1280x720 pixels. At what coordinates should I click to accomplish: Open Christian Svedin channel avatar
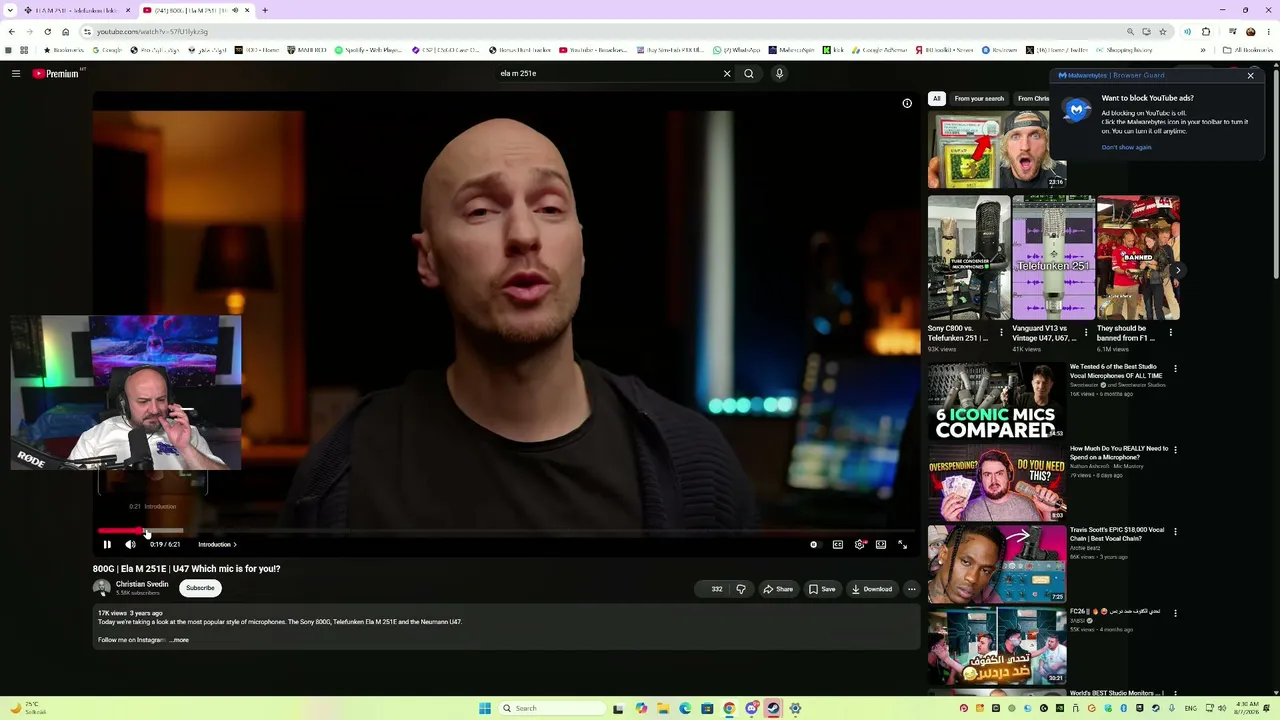(102, 588)
